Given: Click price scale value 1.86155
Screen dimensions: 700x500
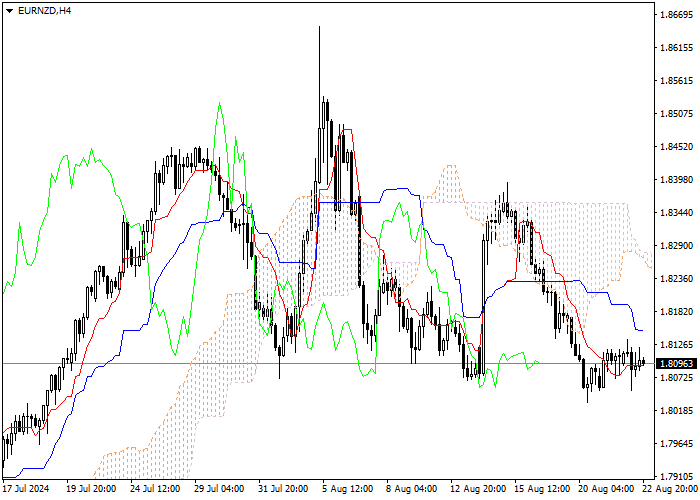Looking at the screenshot, I should [x=676, y=48].
